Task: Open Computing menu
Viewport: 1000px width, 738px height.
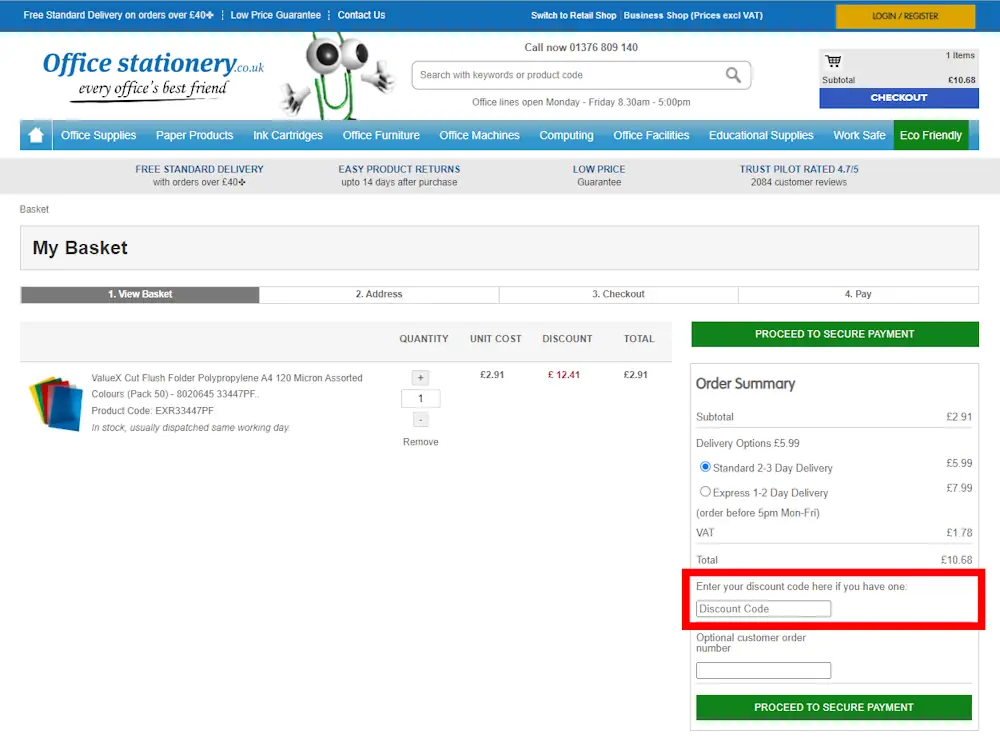Action: coord(566,135)
